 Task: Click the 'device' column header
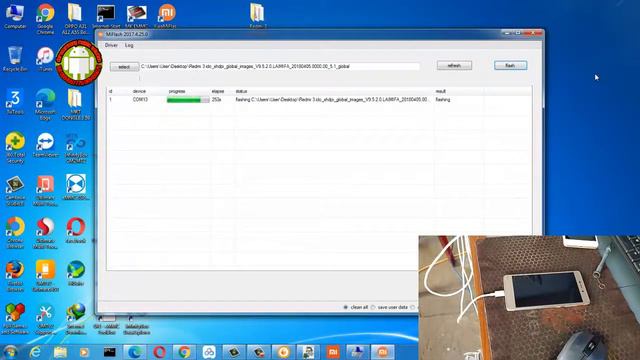(139, 91)
